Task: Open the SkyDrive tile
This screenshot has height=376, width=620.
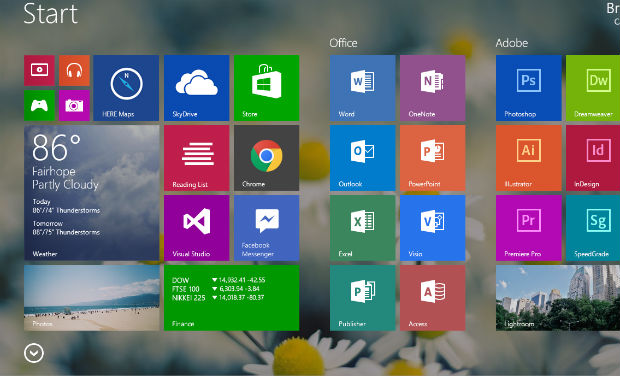Action: 197,88
